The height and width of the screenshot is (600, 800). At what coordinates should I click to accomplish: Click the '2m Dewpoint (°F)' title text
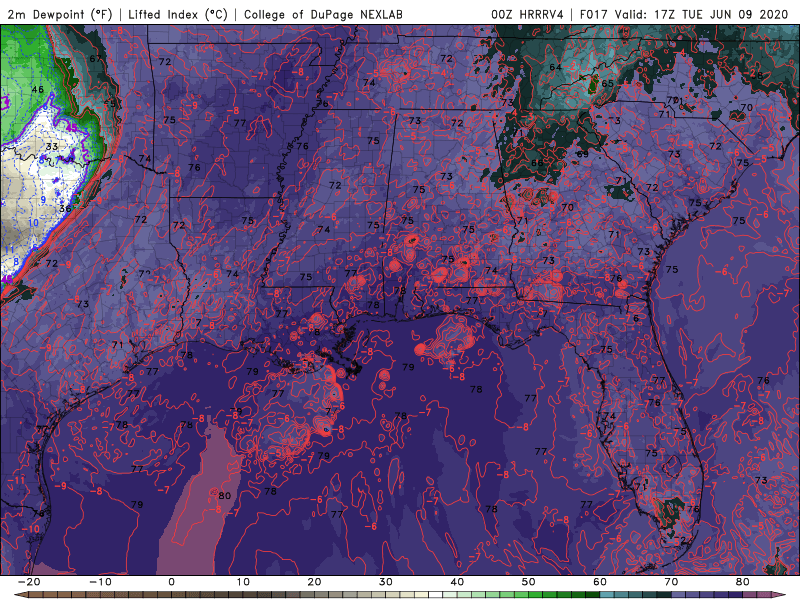(x=59, y=14)
